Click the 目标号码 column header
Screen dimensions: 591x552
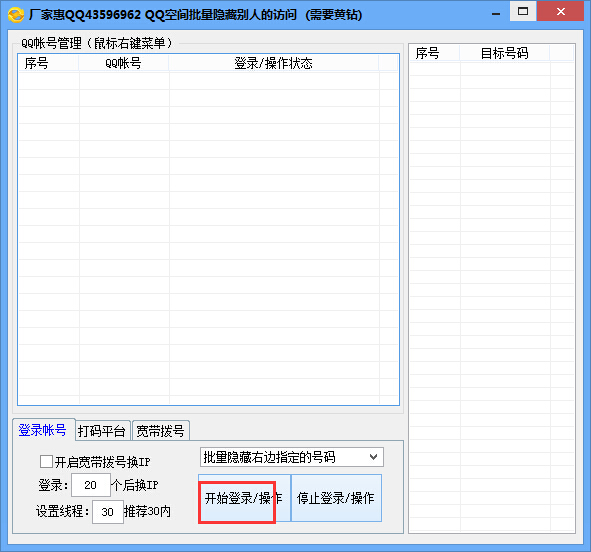click(x=505, y=53)
